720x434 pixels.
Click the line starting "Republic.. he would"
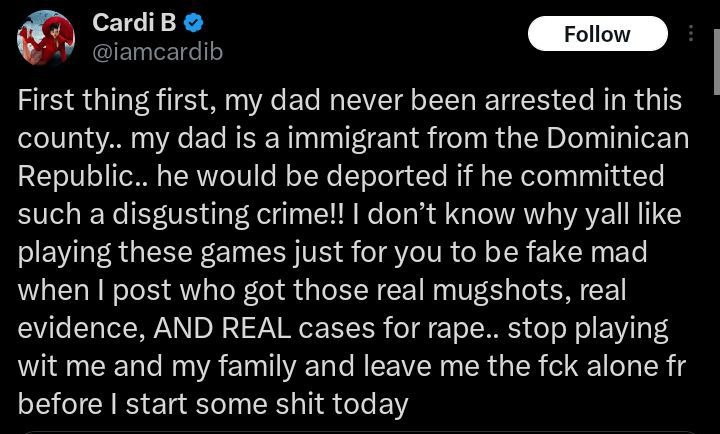(x=340, y=177)
